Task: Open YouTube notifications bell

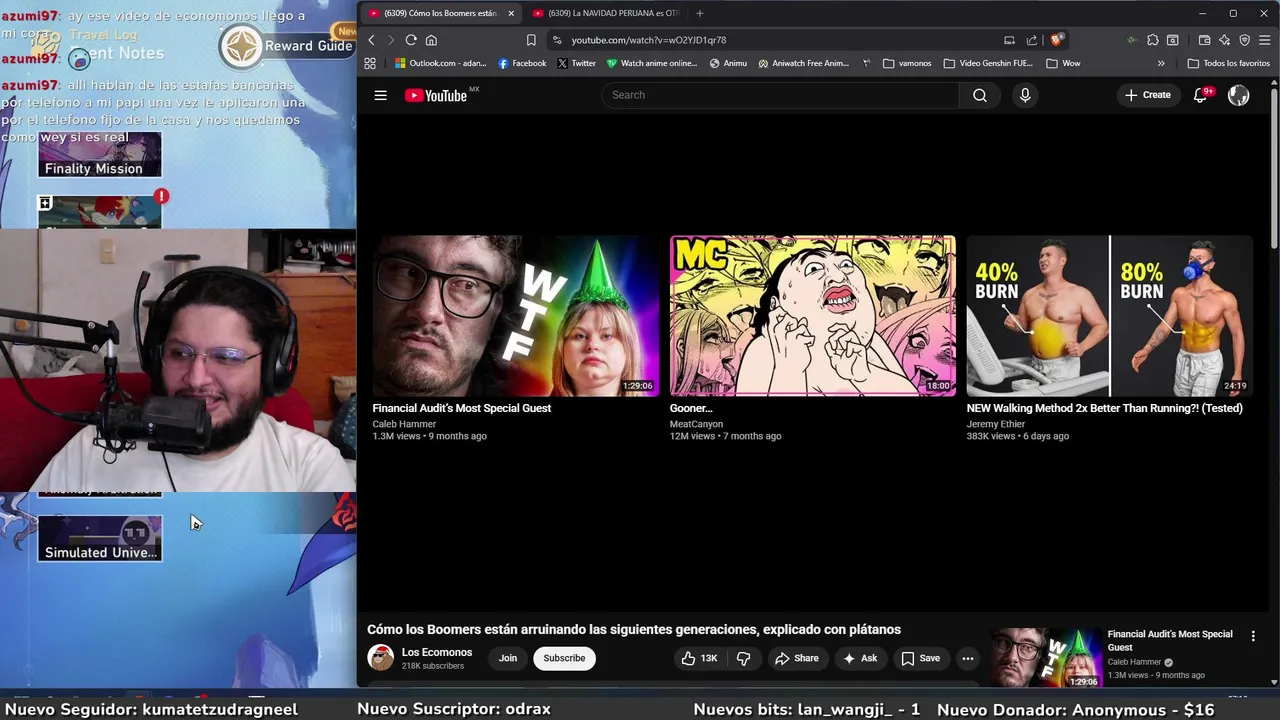Action: click(x=1201, y=95)
